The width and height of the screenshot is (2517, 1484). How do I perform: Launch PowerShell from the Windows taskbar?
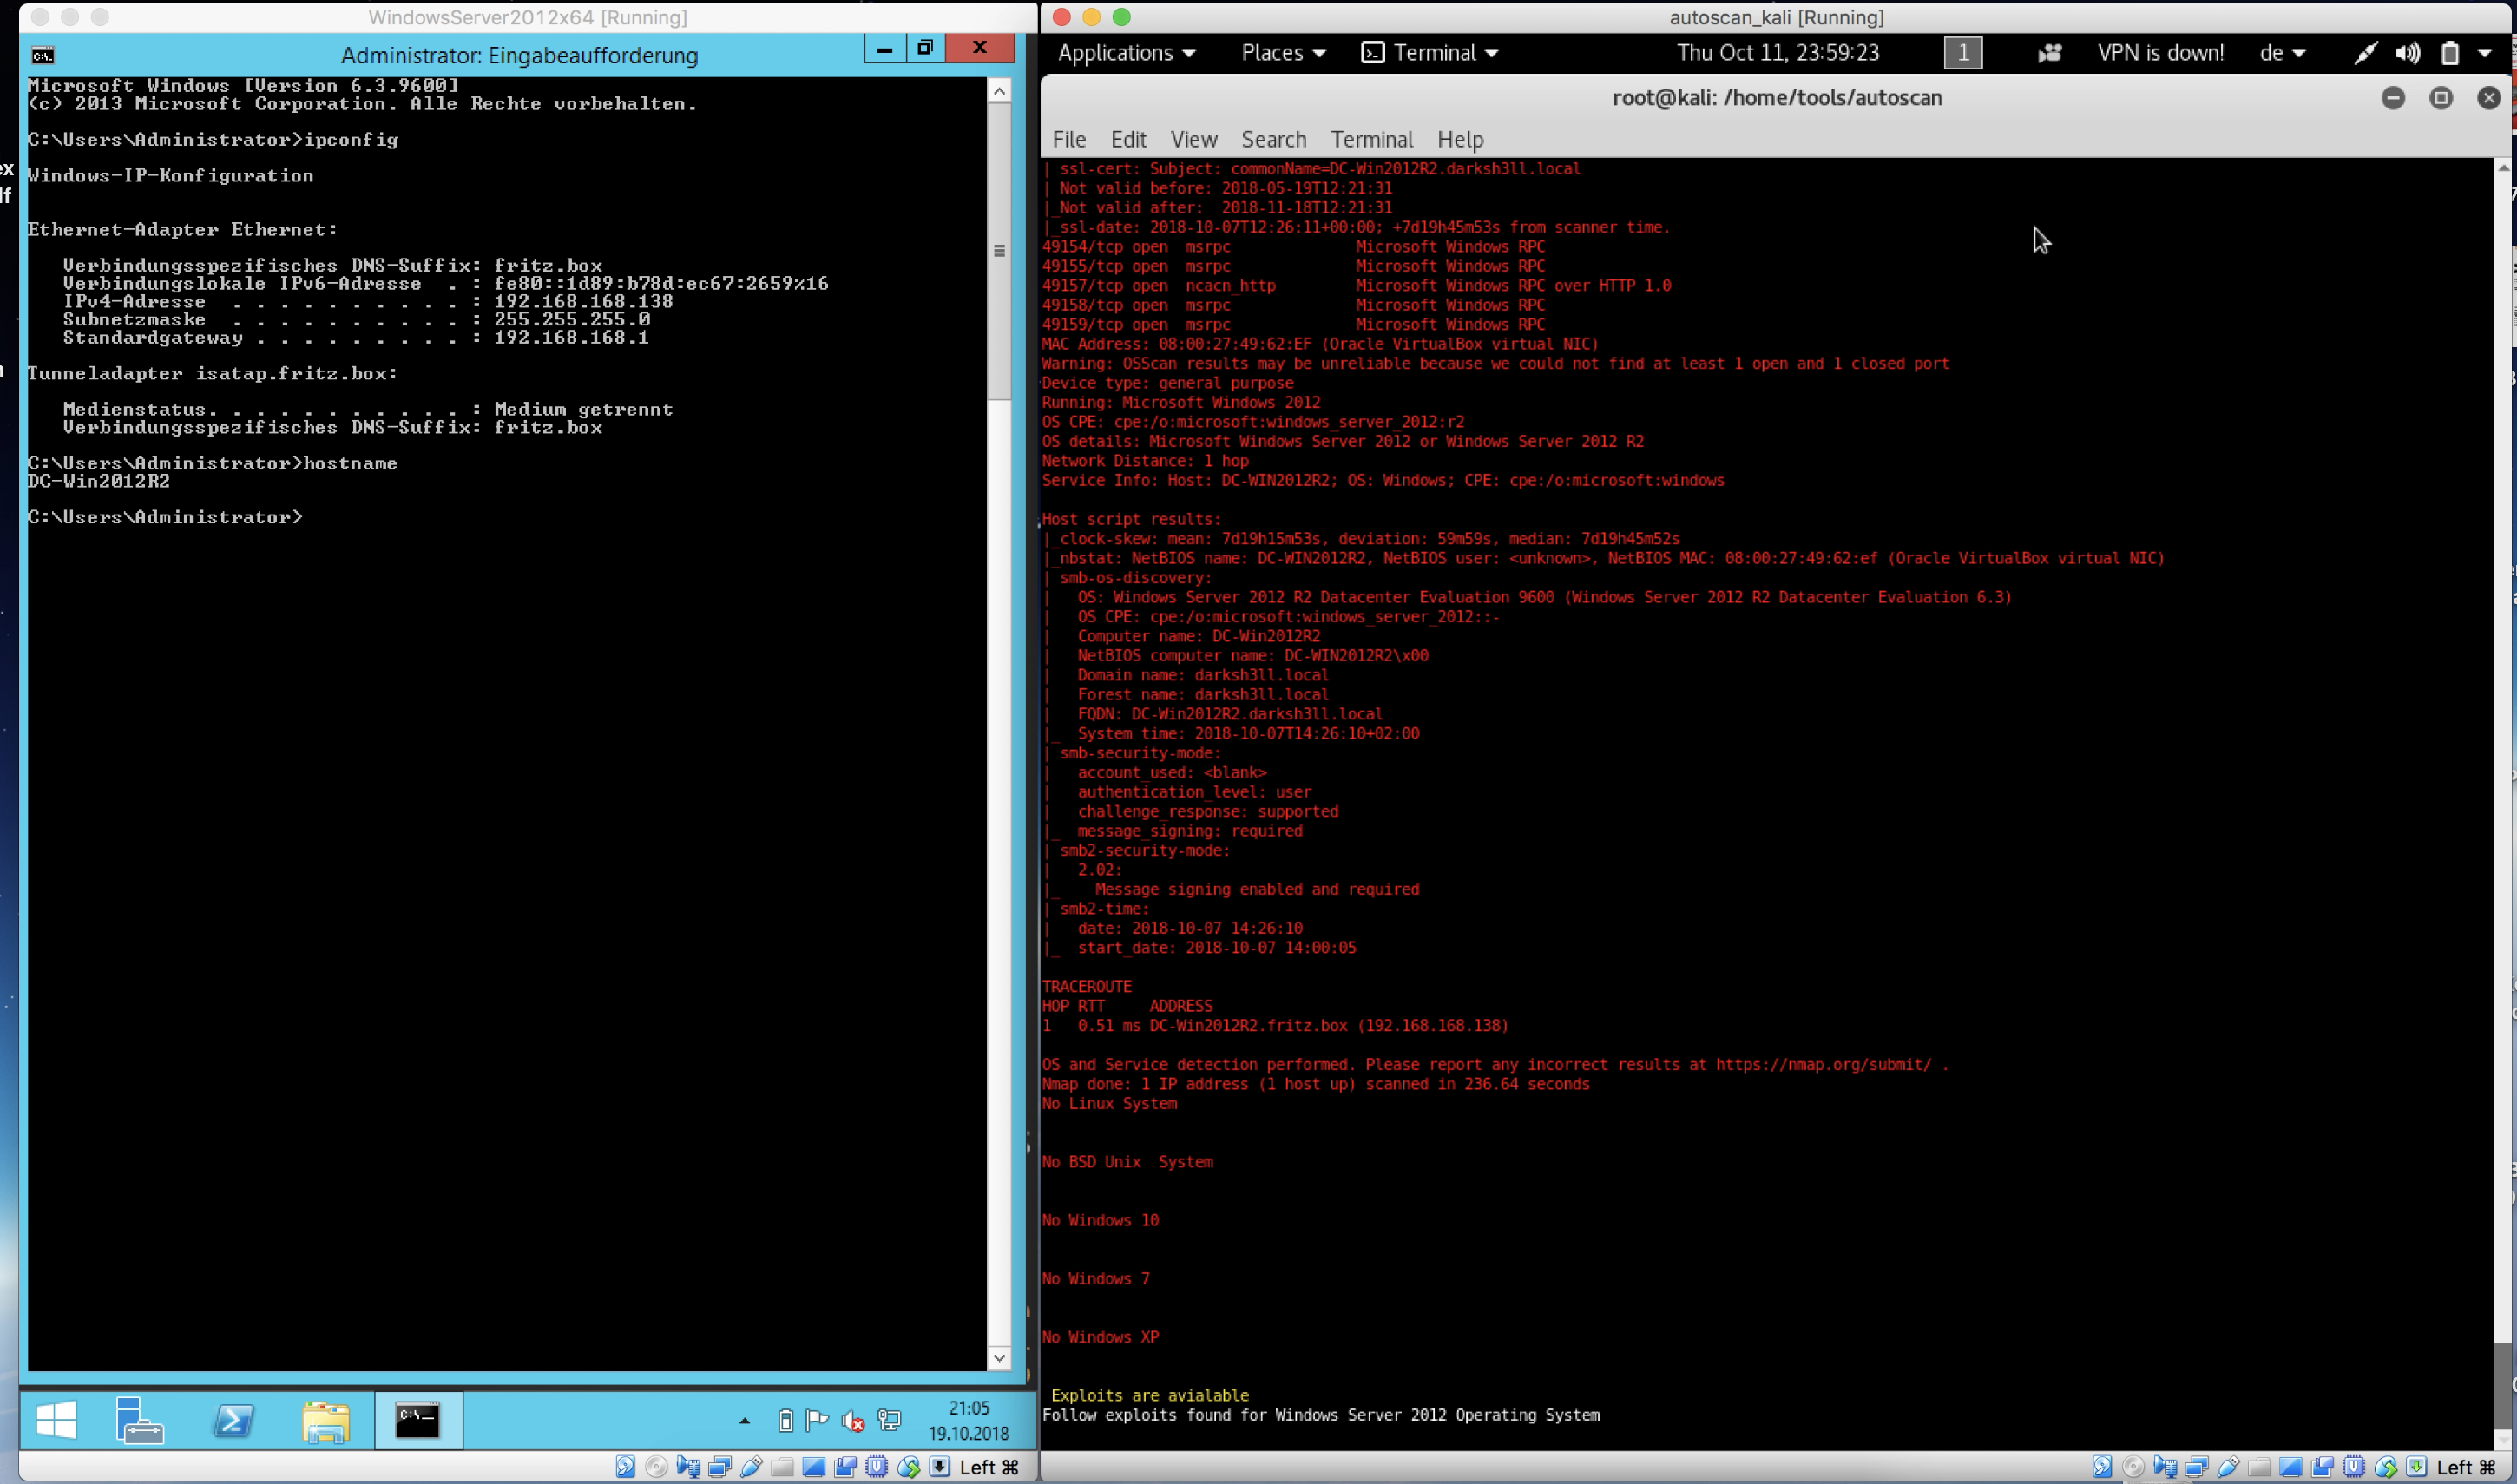tap(233, 1420)
